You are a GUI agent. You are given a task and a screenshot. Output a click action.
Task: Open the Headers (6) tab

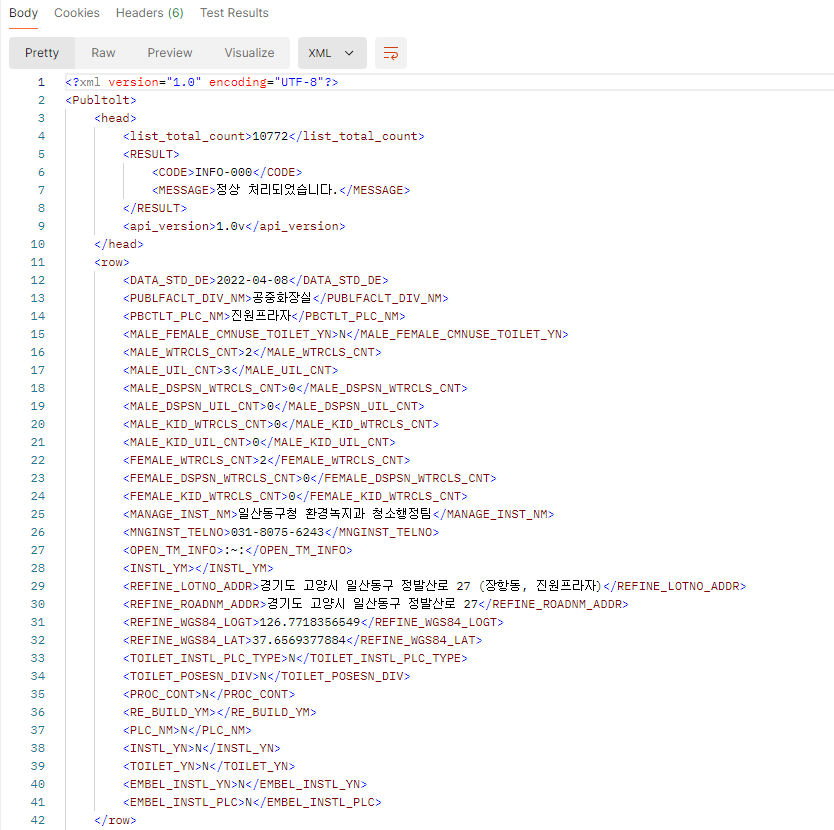pyautogui.click(x=149, y=13)
